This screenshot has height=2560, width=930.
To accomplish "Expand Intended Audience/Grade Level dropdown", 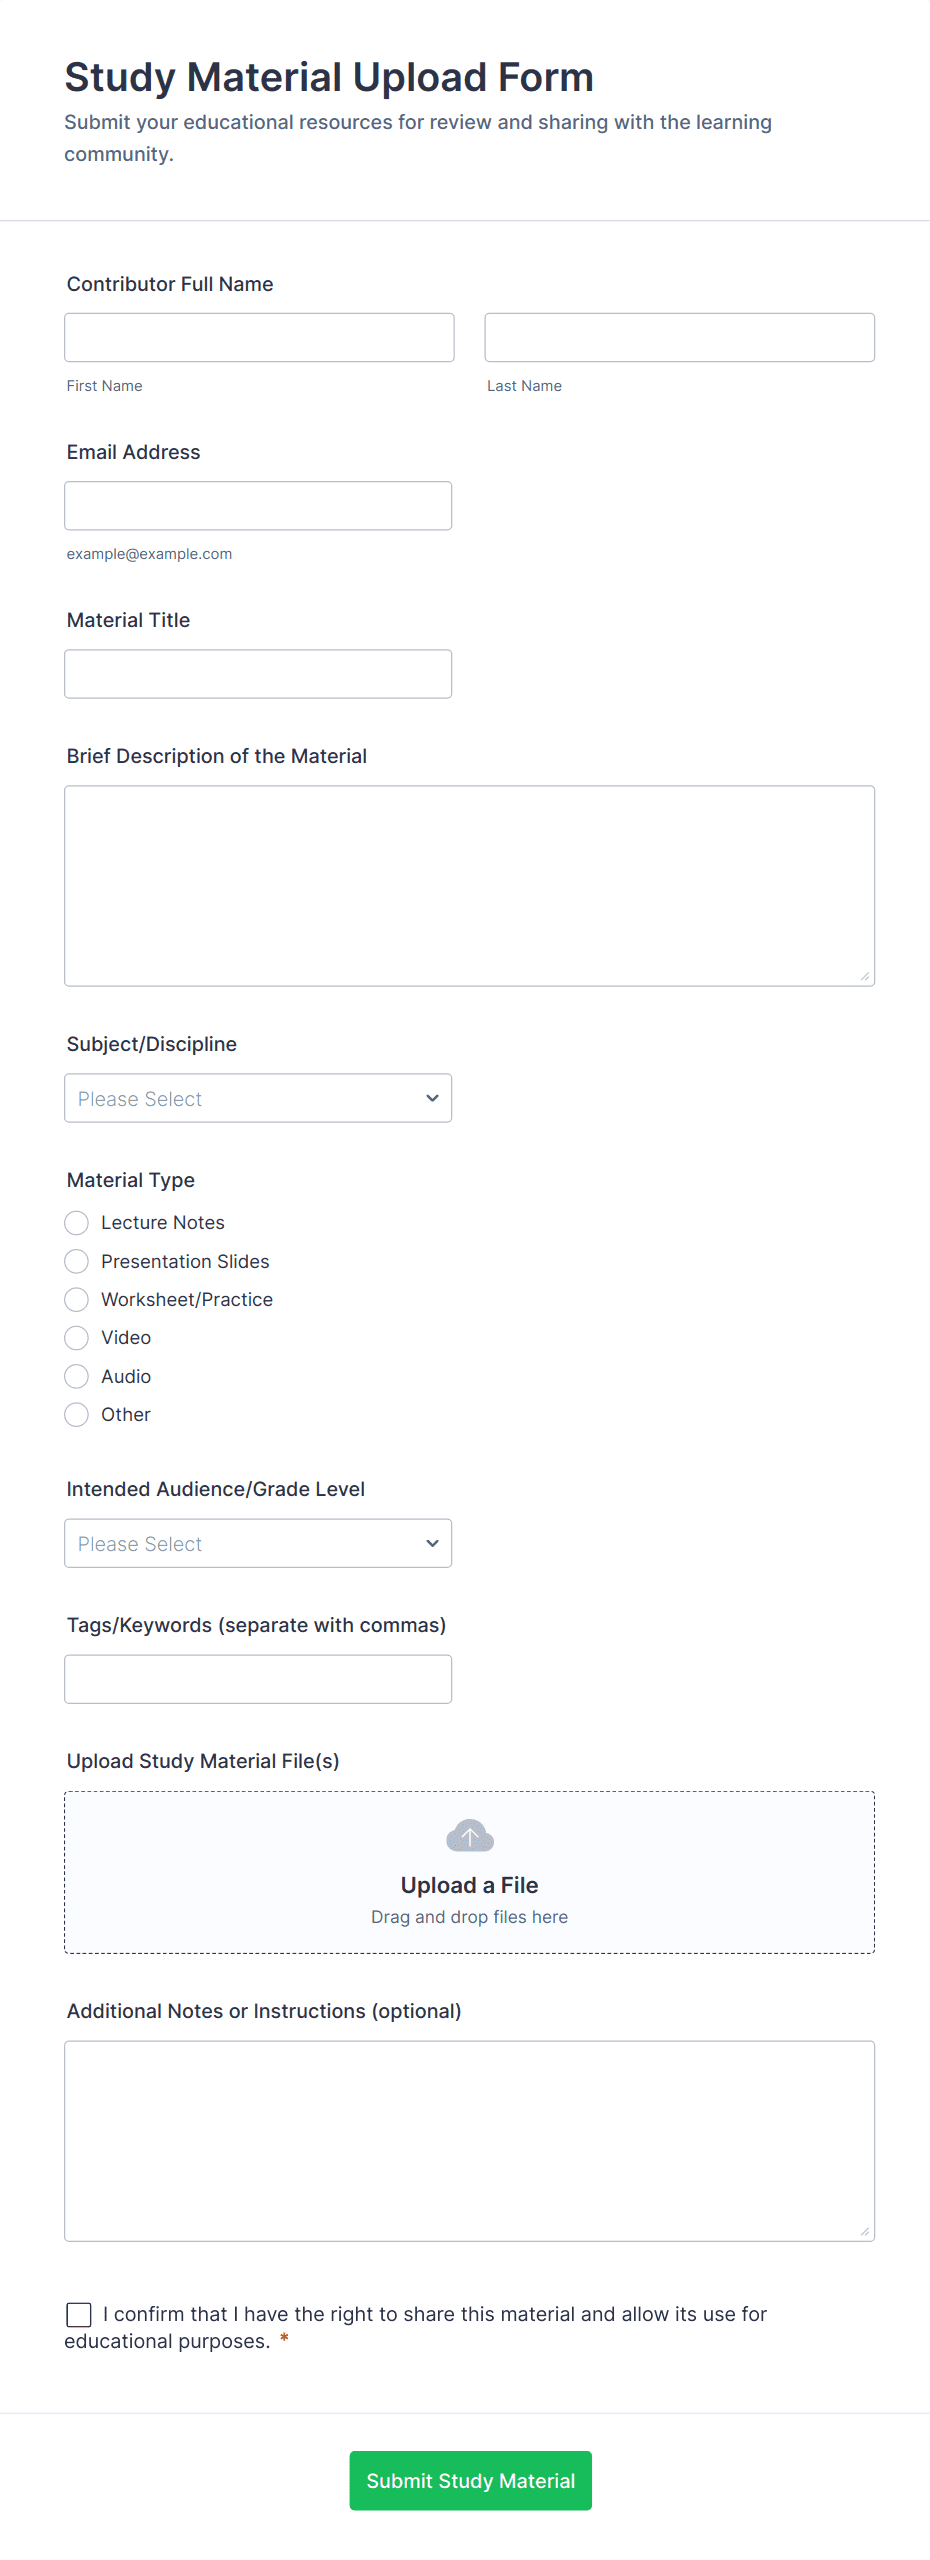I will click(x=258, y=1543).
